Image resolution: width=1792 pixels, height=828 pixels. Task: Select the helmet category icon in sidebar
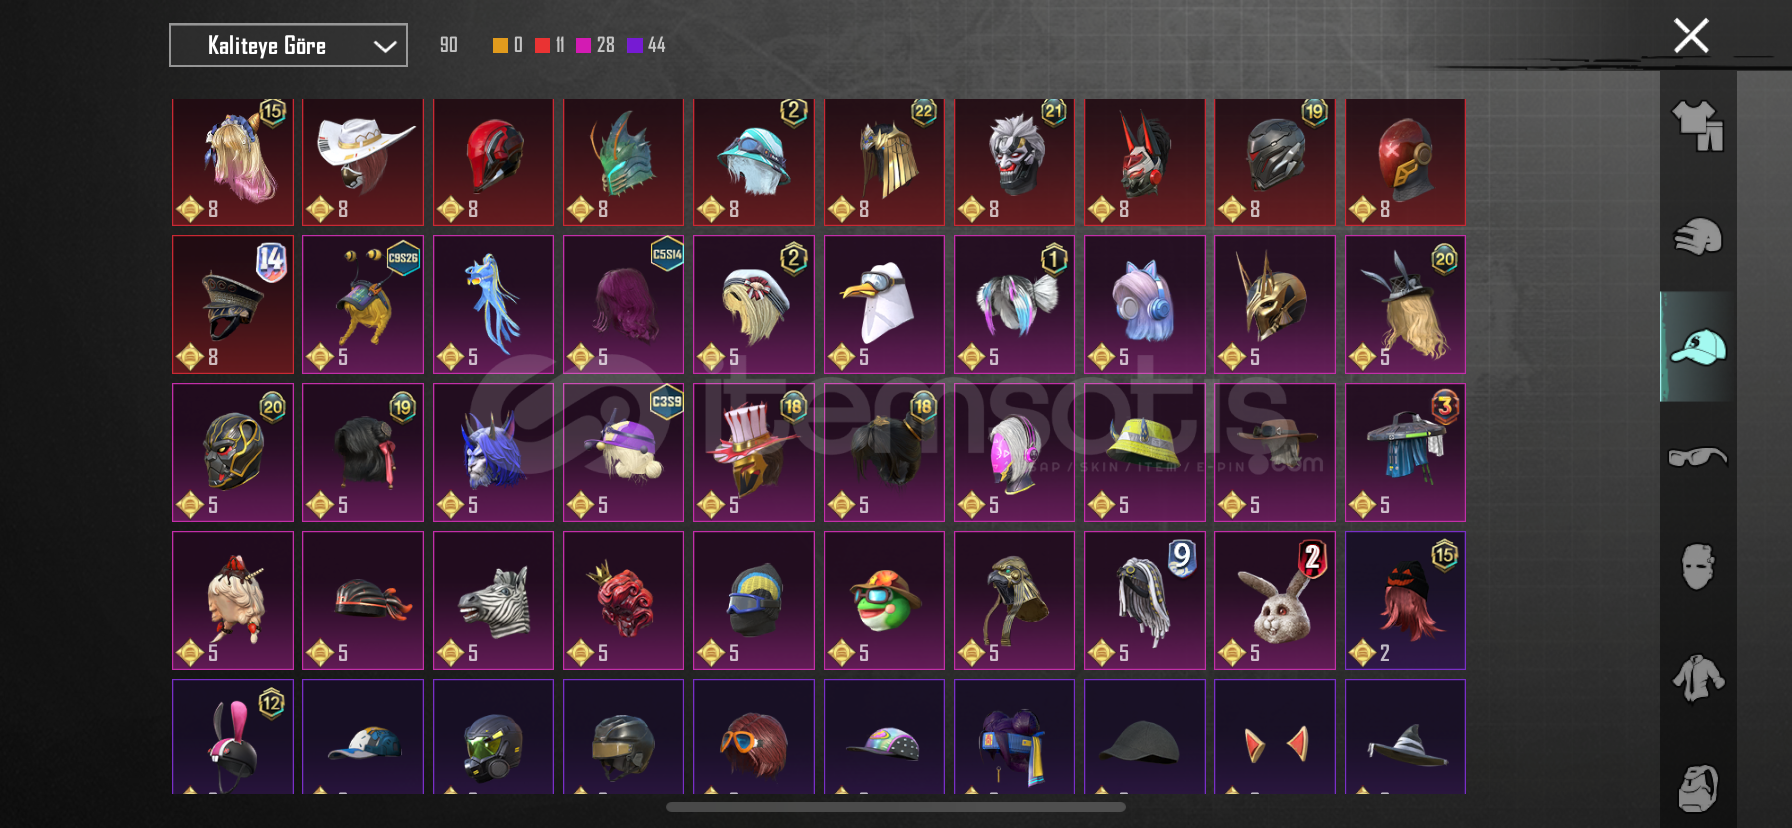pos(1698,237)
